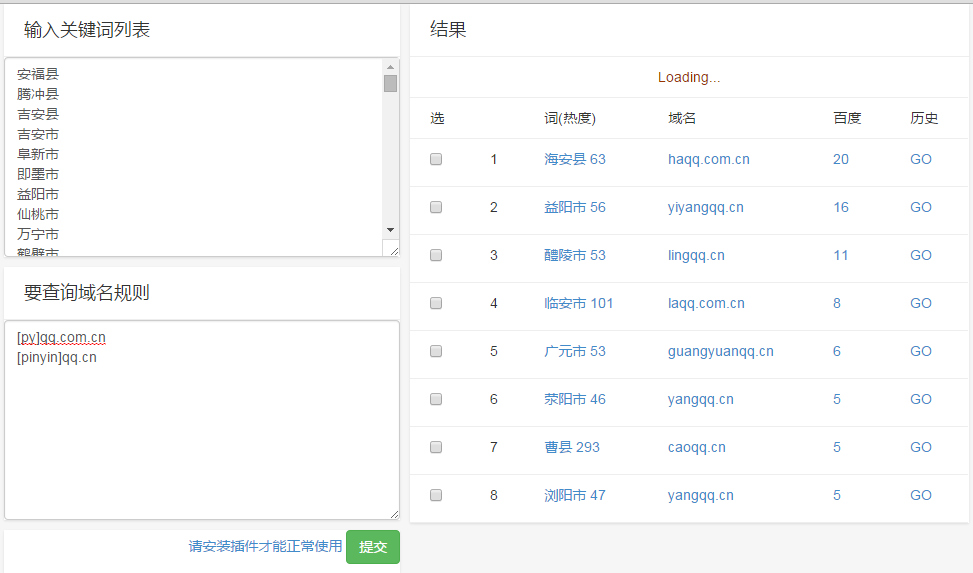Screen dimensions: 973x573
Task: Tick the checkbox beside 益阳市 row
Action: tap(436, 207)
